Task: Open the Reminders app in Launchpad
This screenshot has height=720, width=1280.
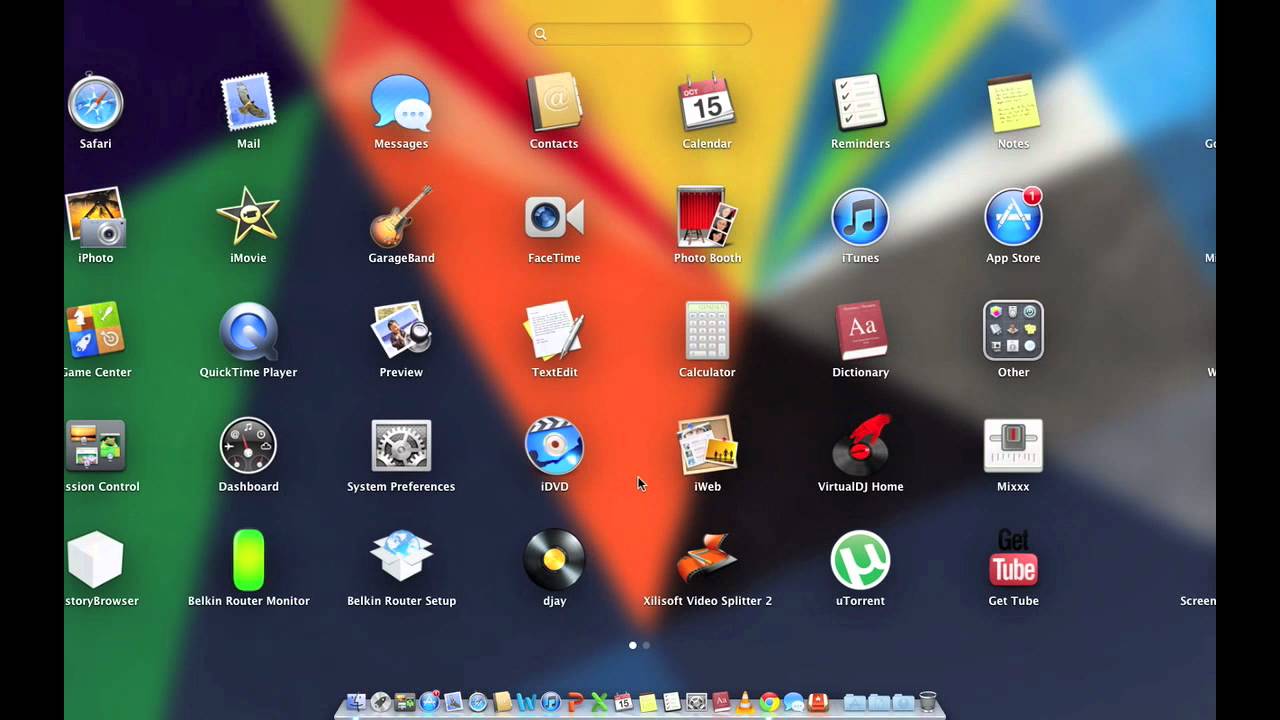Action: pyautogui.click(x=860, y=104)
